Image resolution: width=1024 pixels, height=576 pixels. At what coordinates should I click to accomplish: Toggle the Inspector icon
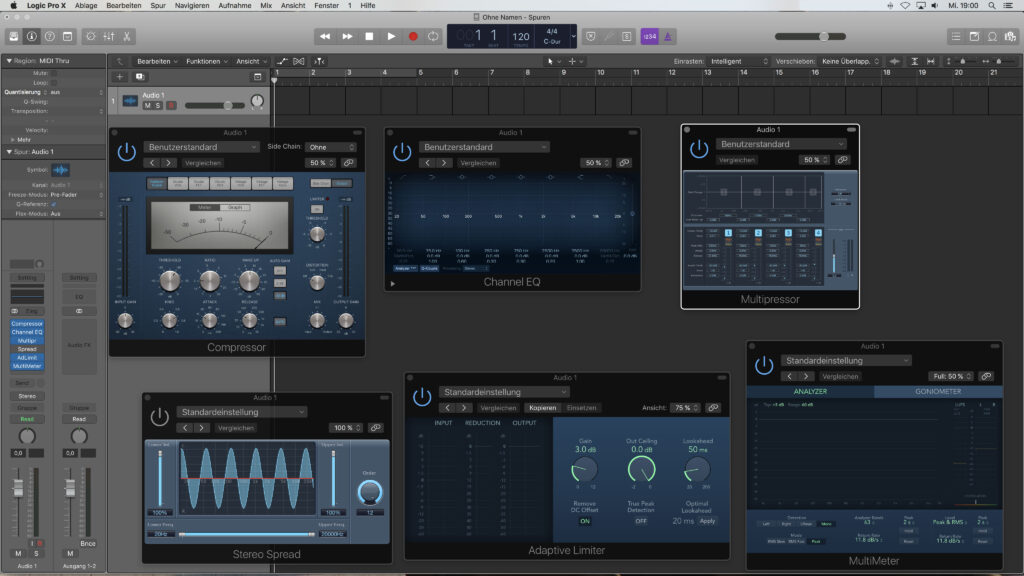[31, 37]
